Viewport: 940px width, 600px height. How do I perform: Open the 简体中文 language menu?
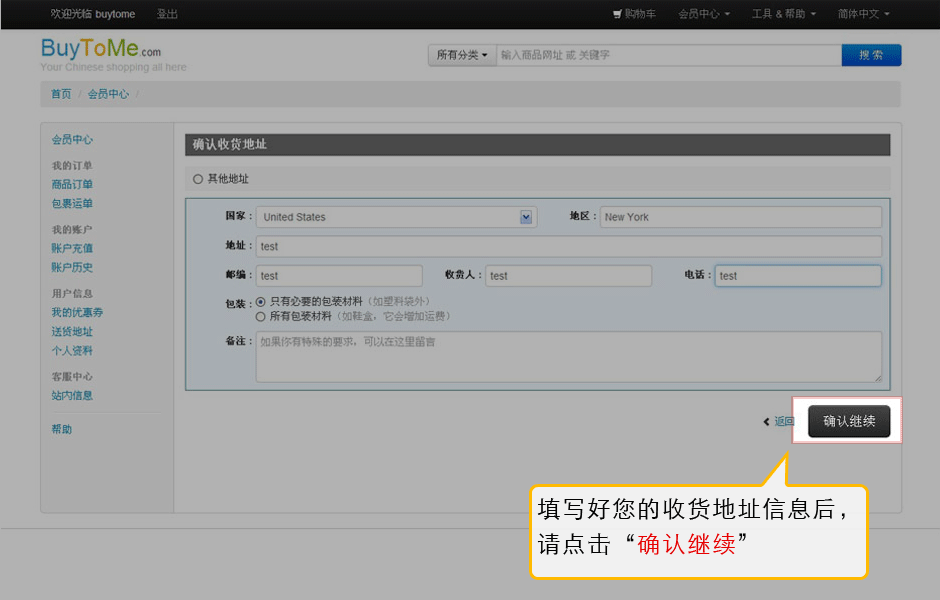click(863, 14)
